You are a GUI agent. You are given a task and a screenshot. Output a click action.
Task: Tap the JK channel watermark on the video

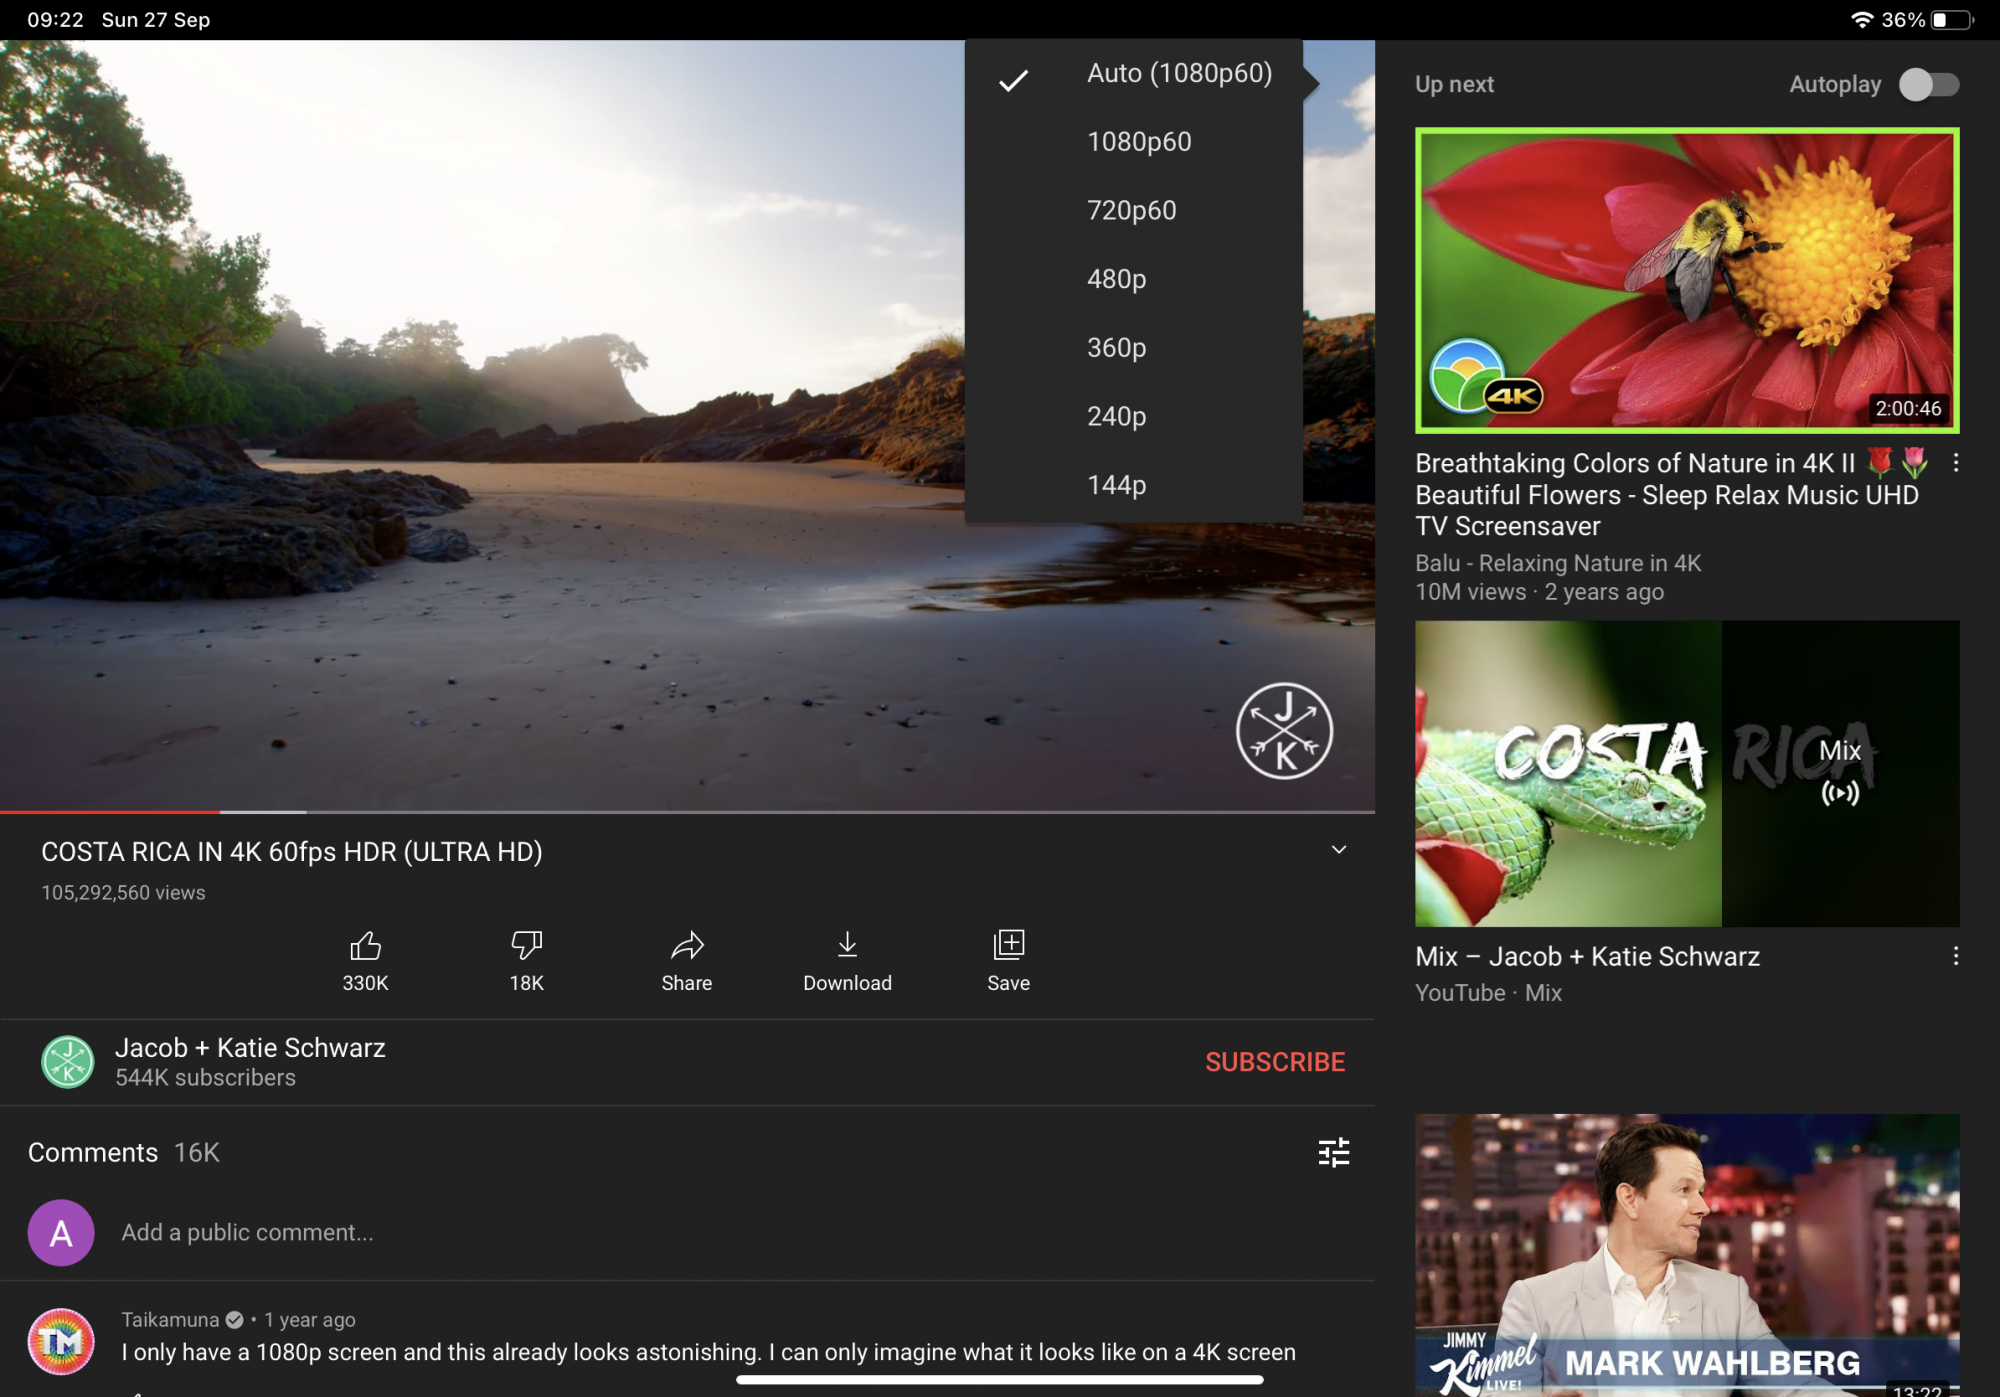[1284, 731]
